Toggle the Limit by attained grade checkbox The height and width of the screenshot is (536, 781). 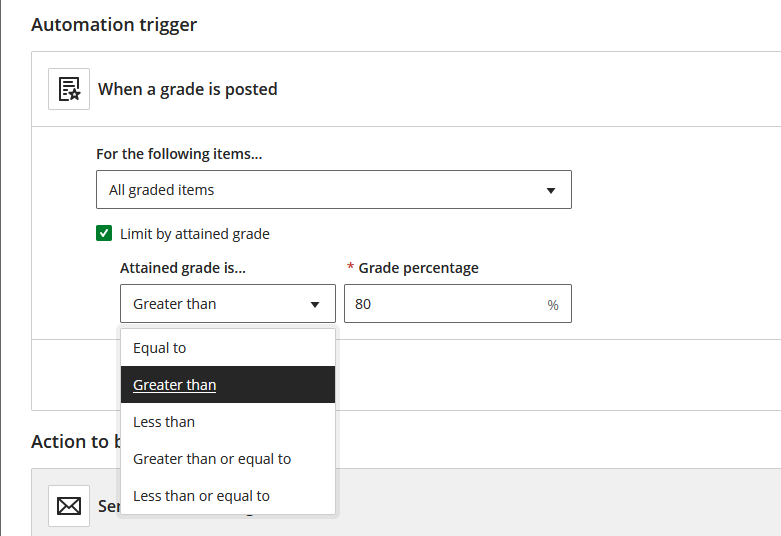pos(104,234)
